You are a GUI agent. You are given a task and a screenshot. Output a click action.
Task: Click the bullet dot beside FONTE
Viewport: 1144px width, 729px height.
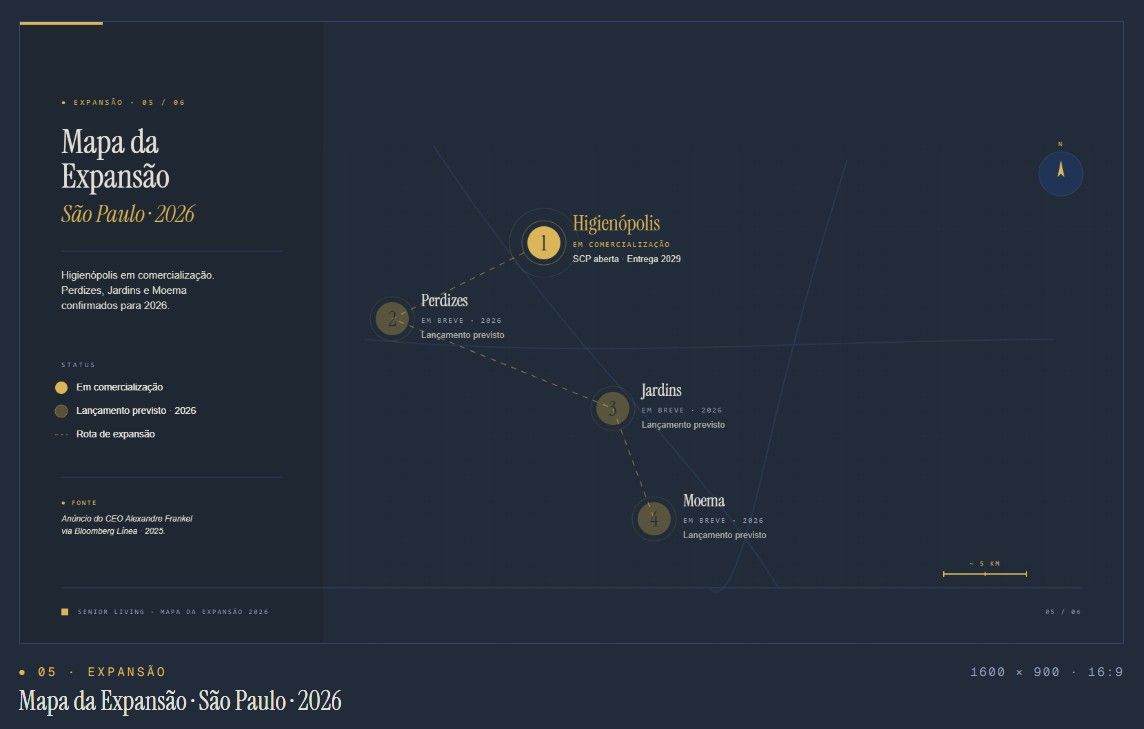click(x=63, y=503)
